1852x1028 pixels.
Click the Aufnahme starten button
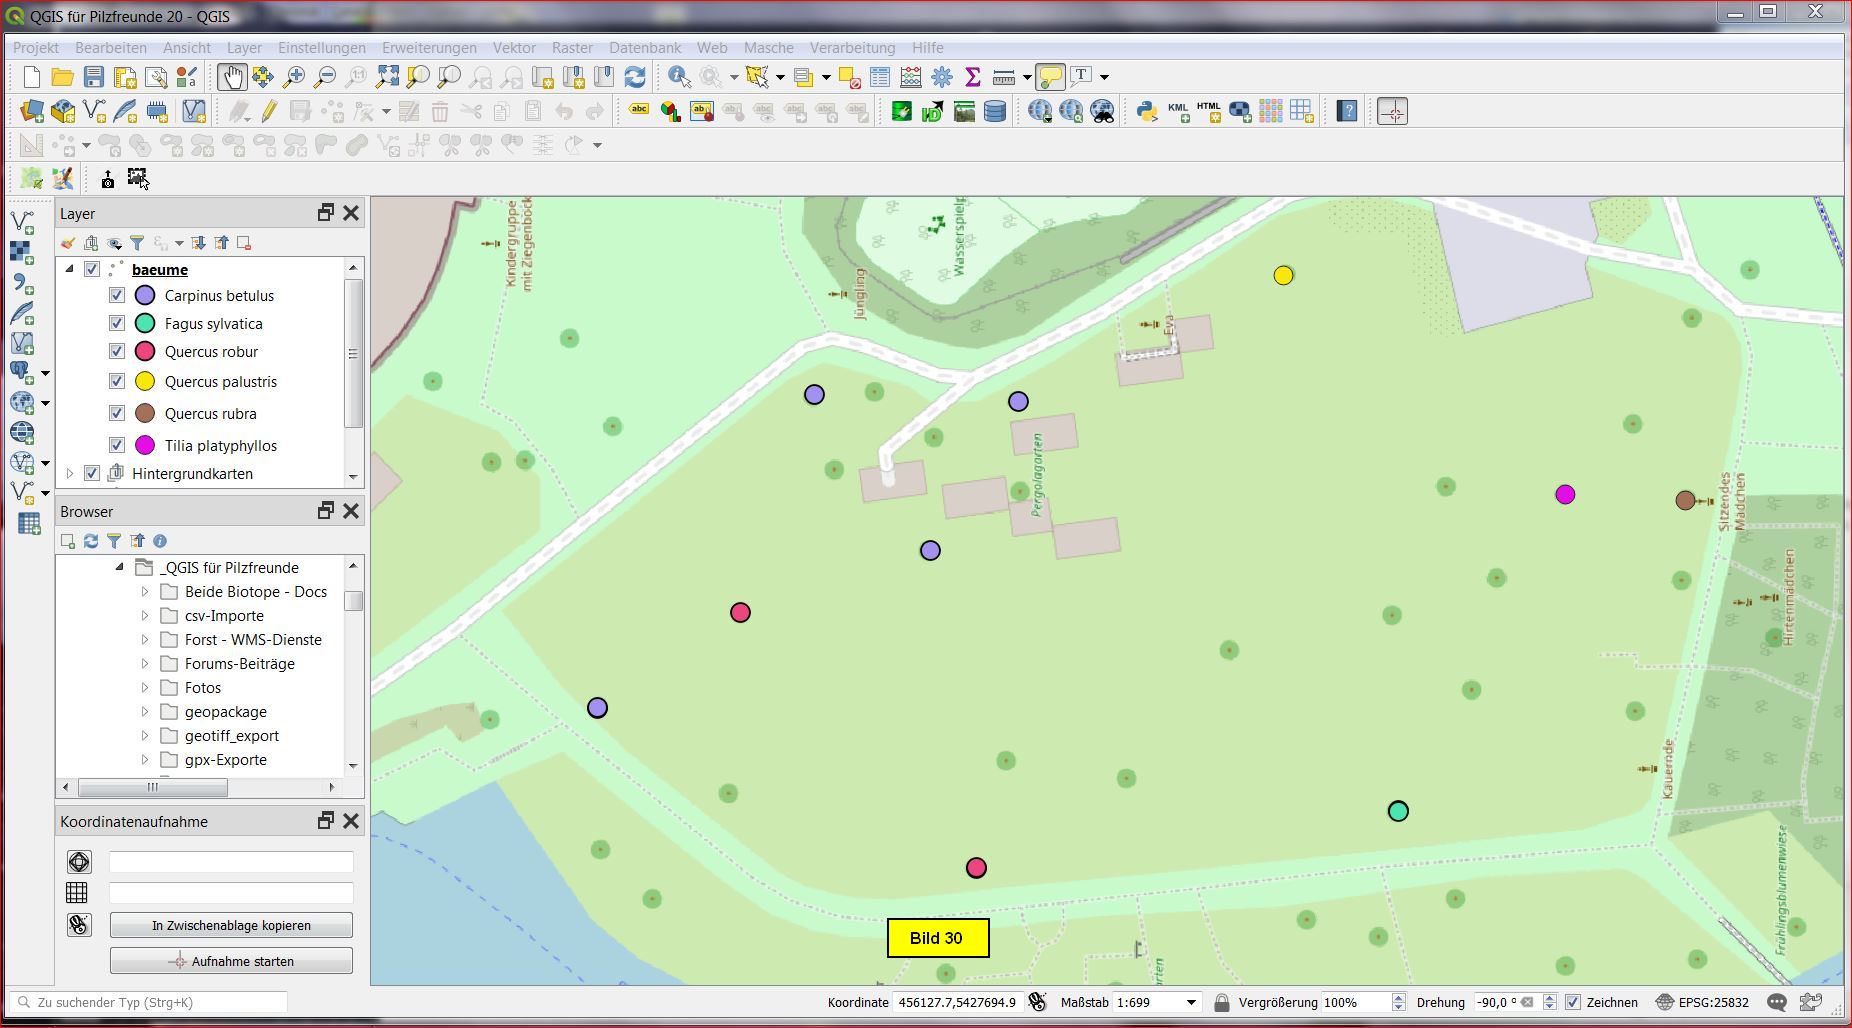[x=231, y=961]
